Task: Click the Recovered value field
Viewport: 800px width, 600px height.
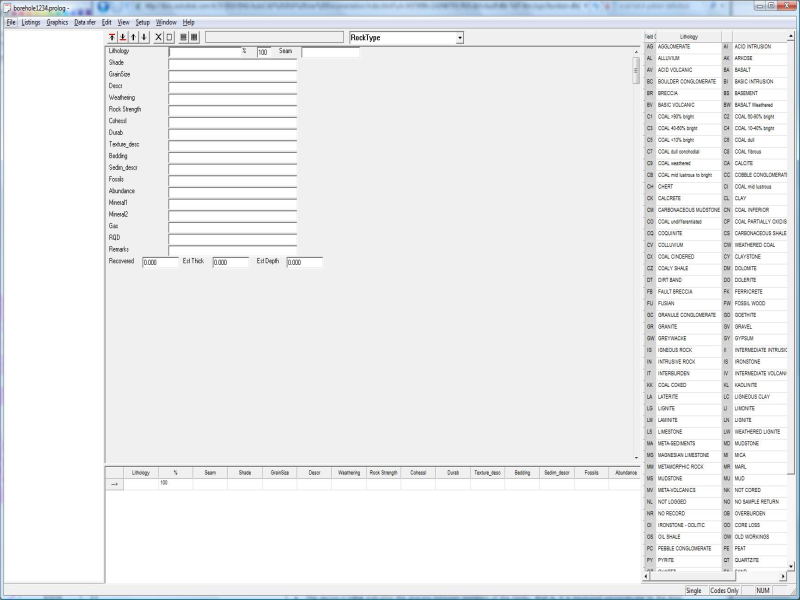Action: point(160,262)
